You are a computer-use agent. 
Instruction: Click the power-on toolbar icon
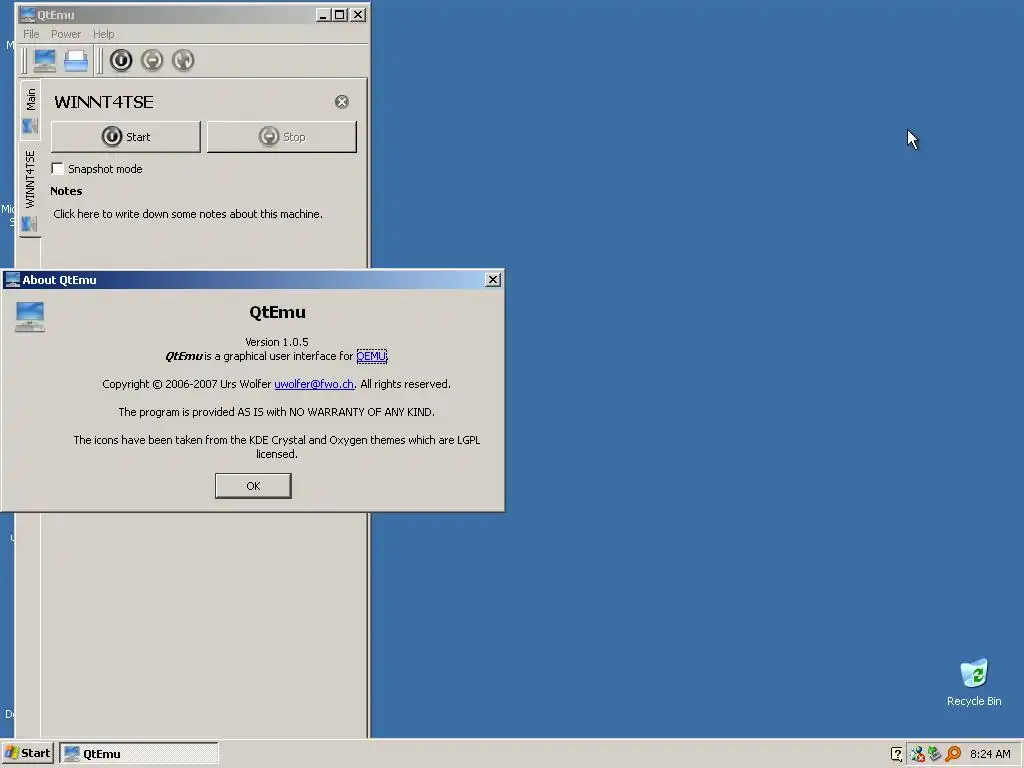point(121,61)
